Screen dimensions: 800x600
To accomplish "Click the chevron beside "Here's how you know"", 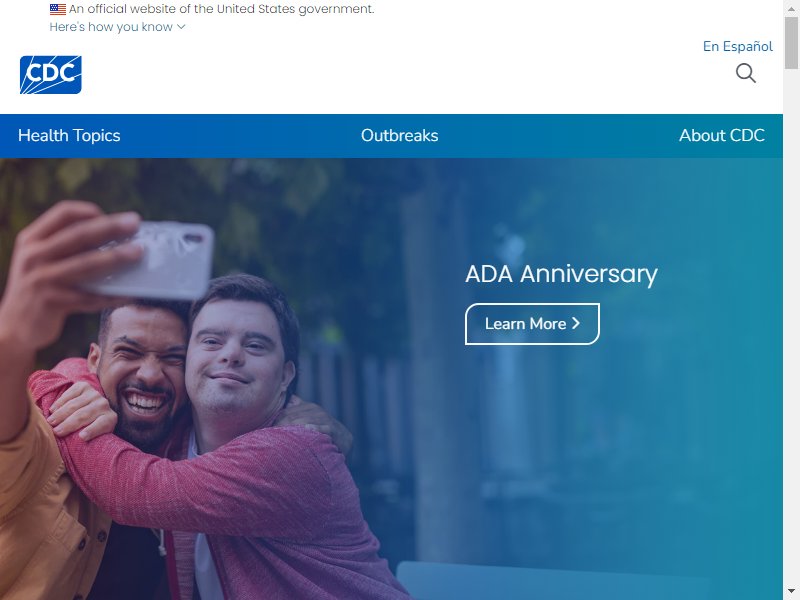I will (181, 27).
